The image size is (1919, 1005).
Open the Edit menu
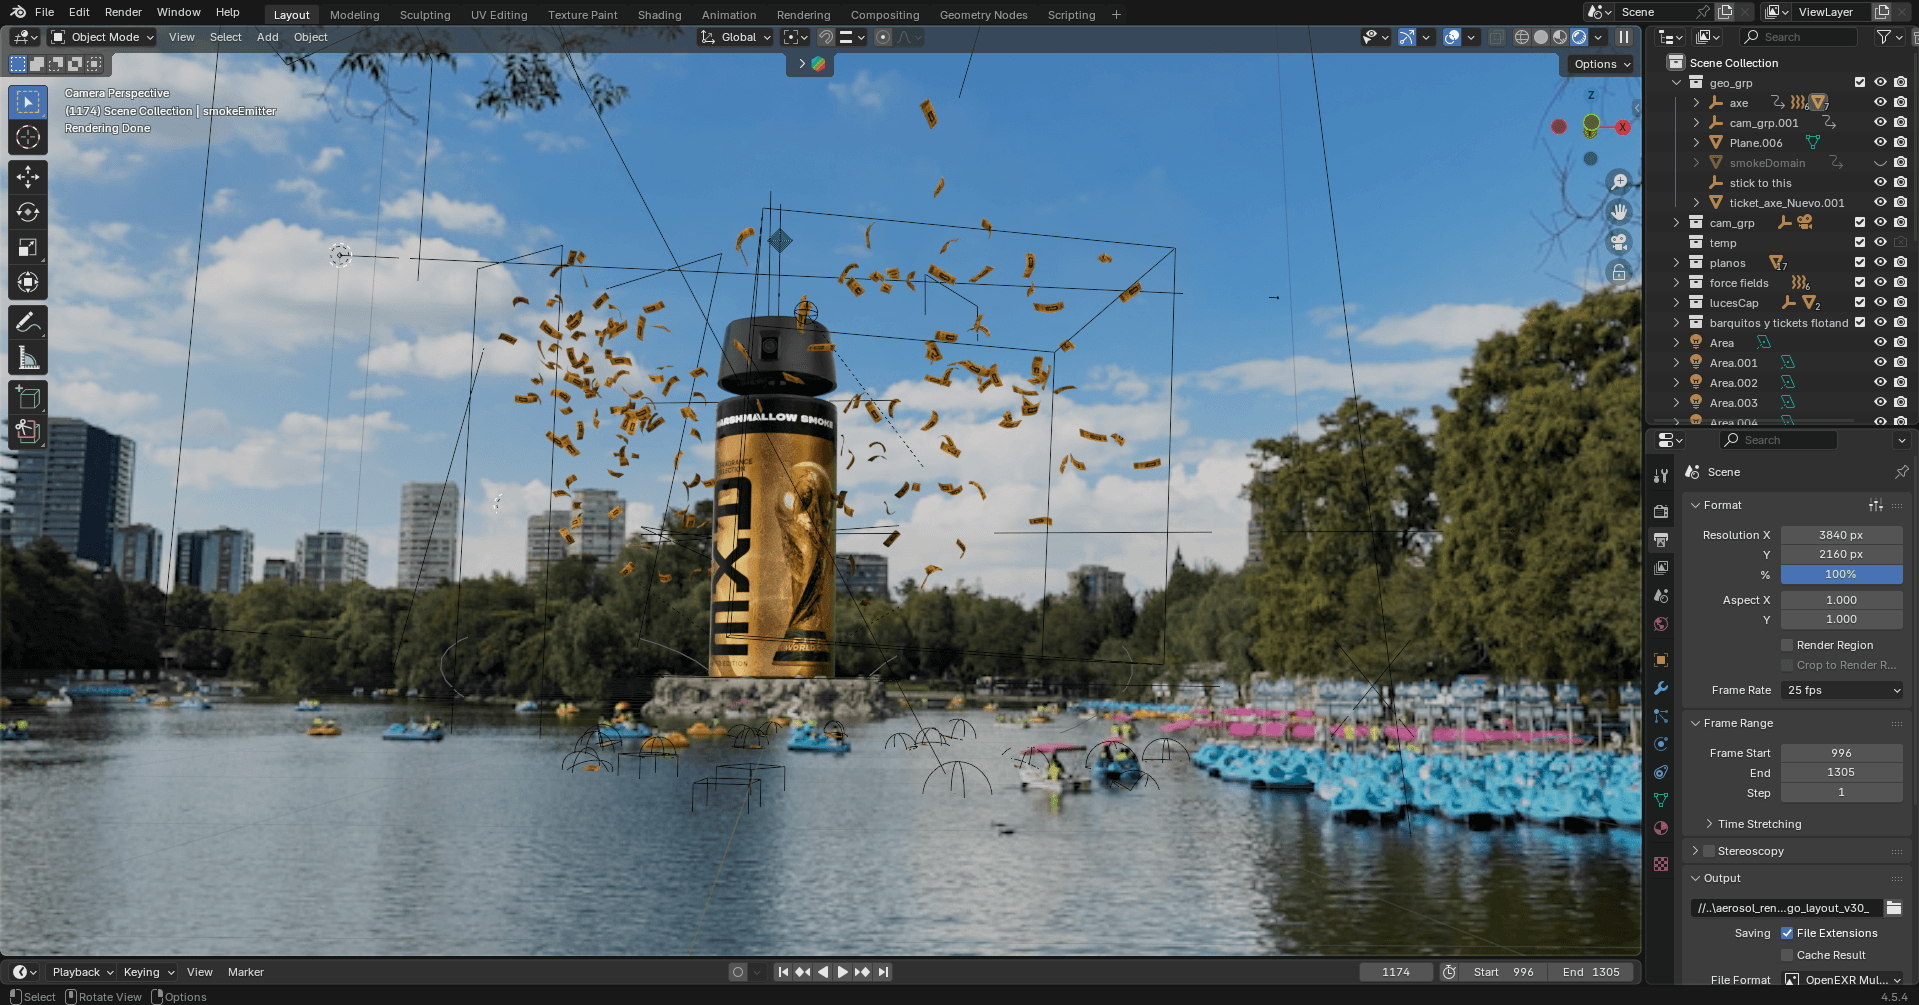coord(79,12)
